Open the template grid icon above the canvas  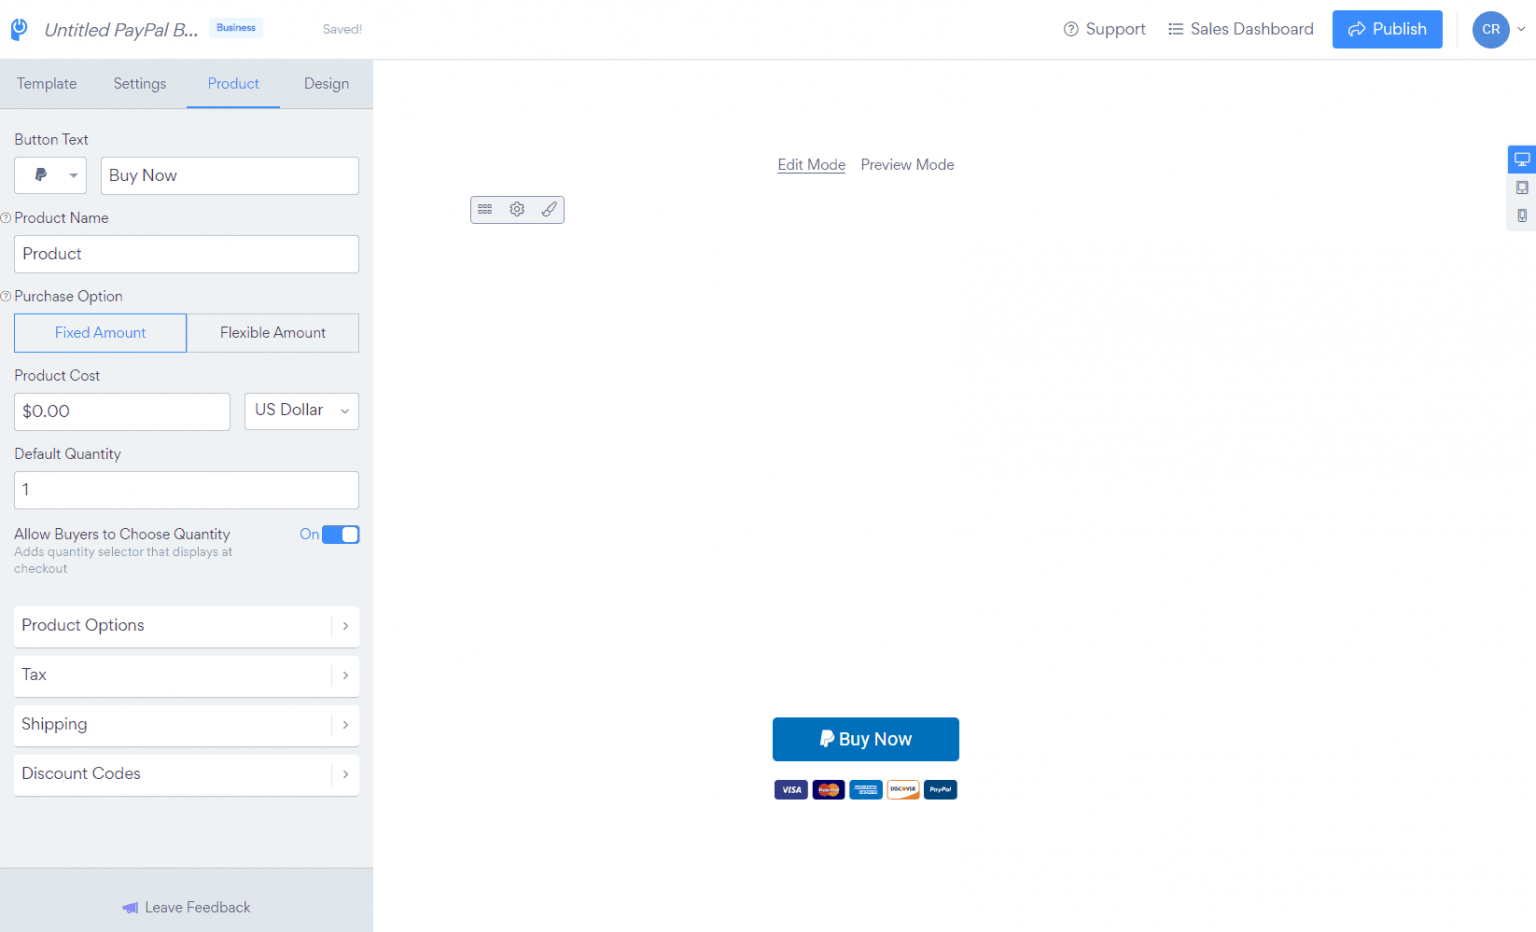[x=485, y=209]
